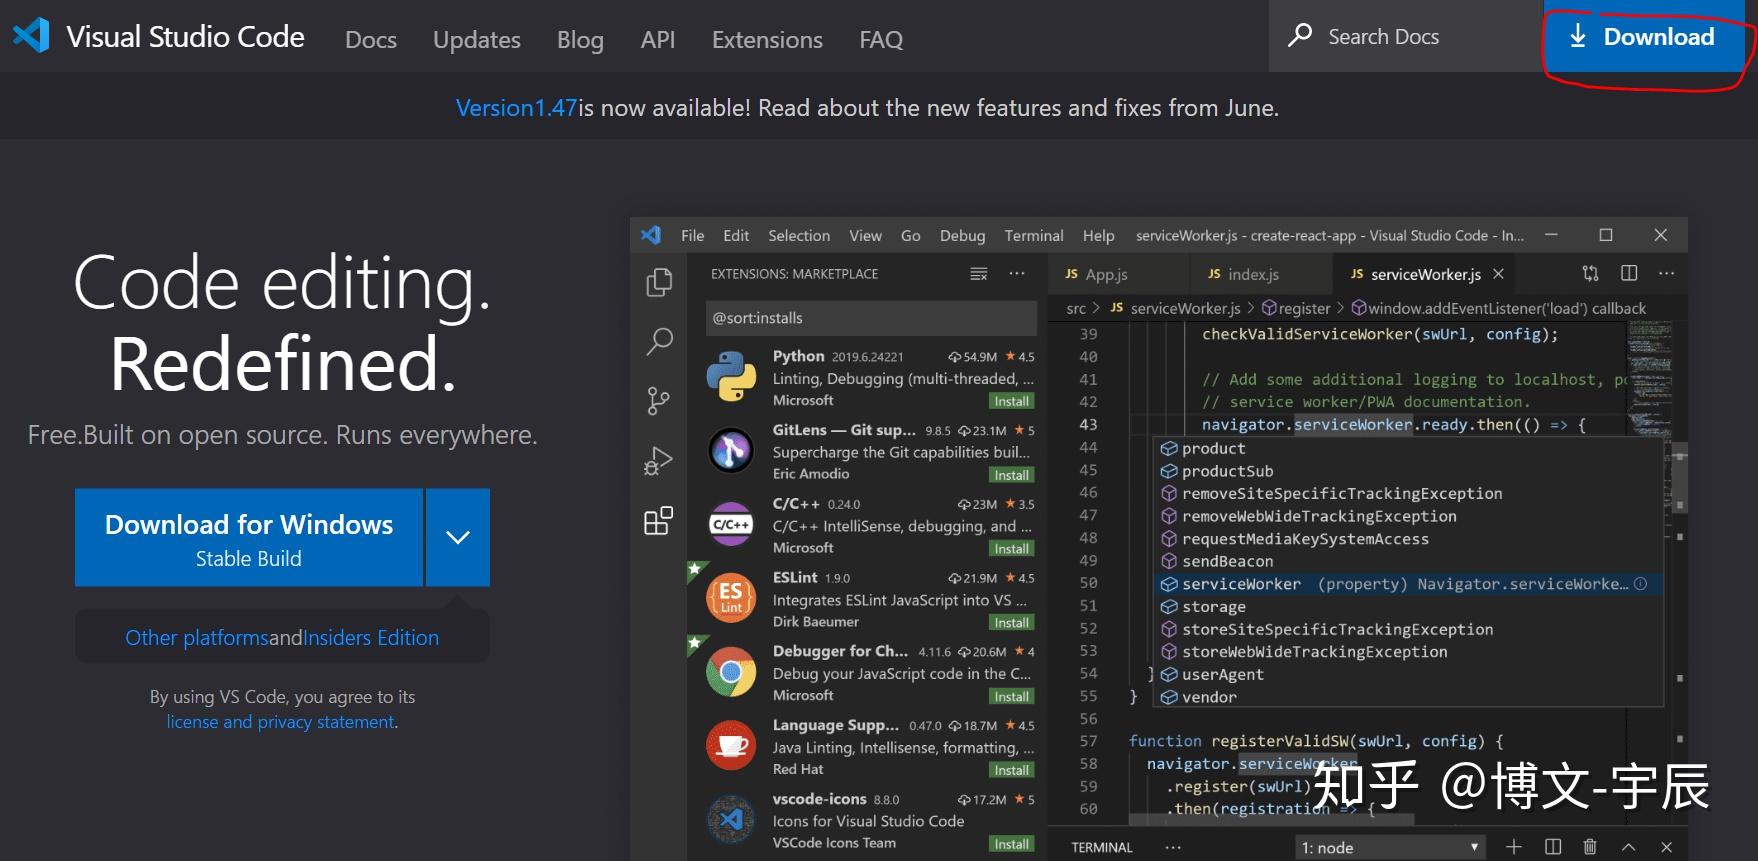Viewport: 1758px width, 861px height.
Task: Open Run and Debug icon in sidebar
Action: (x=658, y=461)
